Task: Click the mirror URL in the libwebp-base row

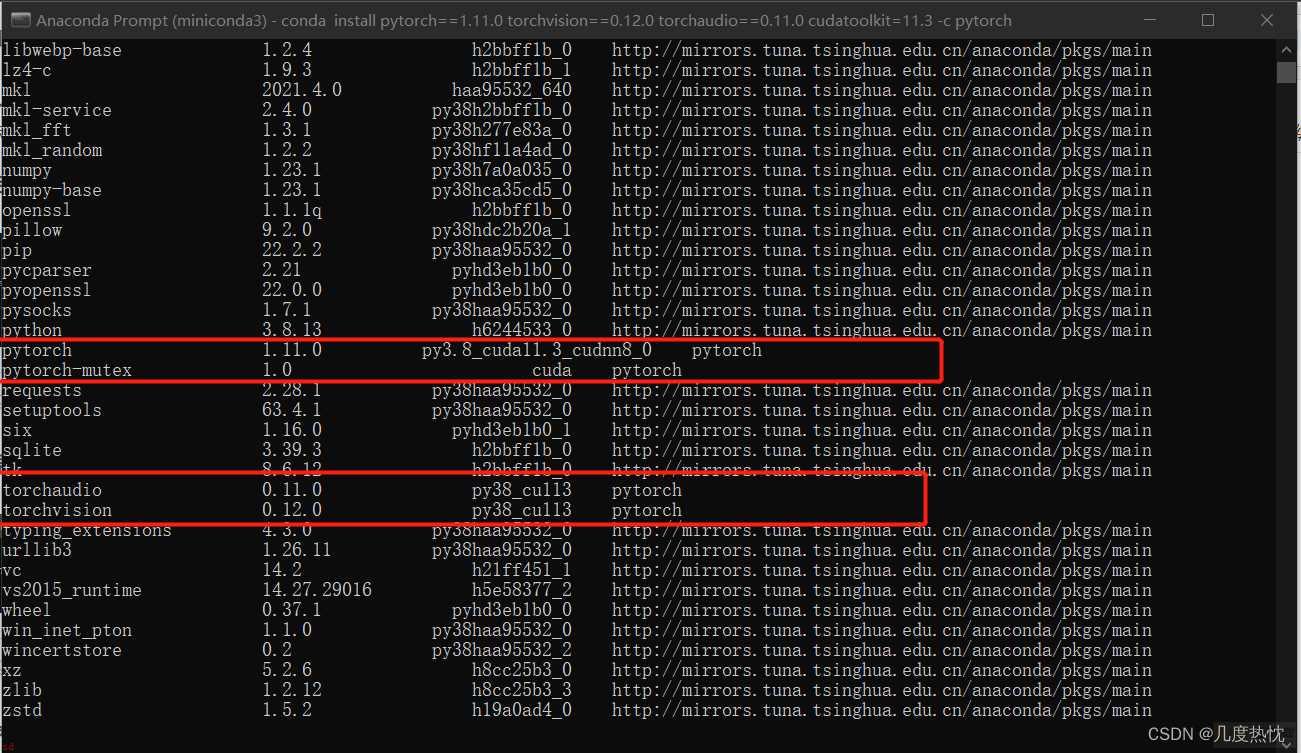Action: (882, 50)
